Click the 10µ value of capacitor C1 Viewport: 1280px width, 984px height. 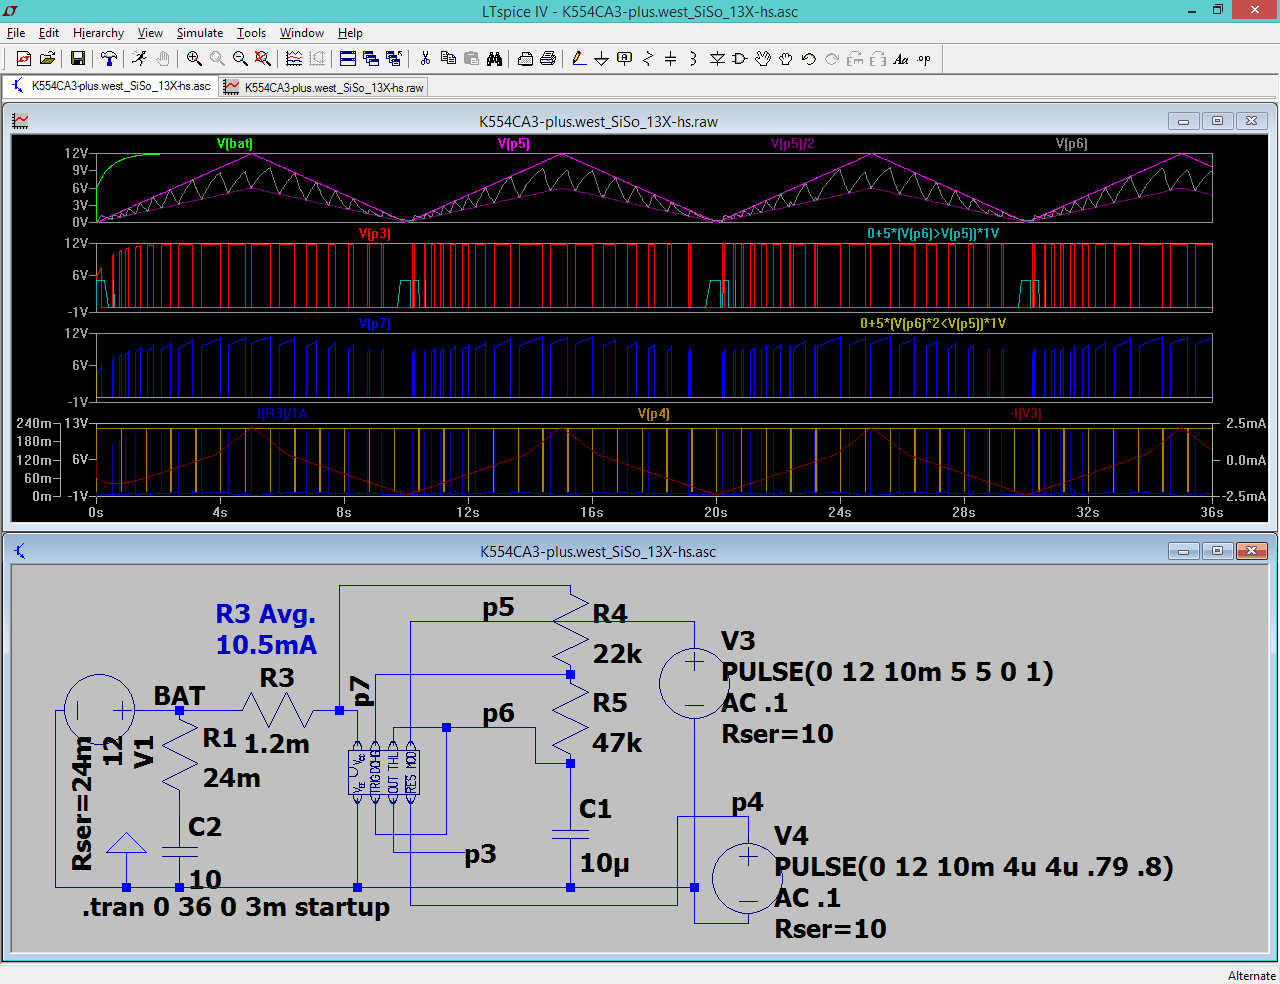pos(604,863)
